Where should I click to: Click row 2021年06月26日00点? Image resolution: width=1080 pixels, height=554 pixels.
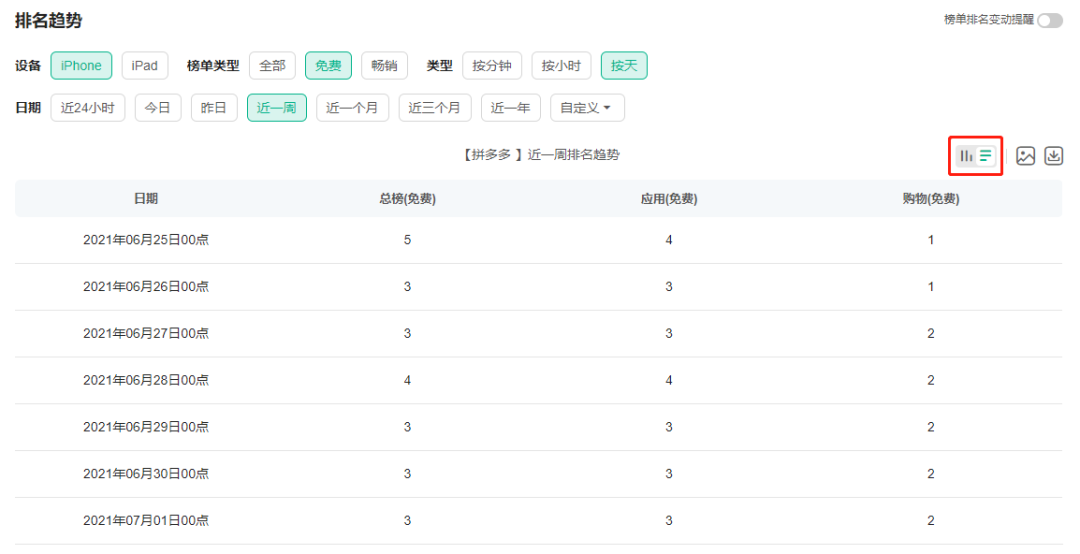click(x=539, y=287)
